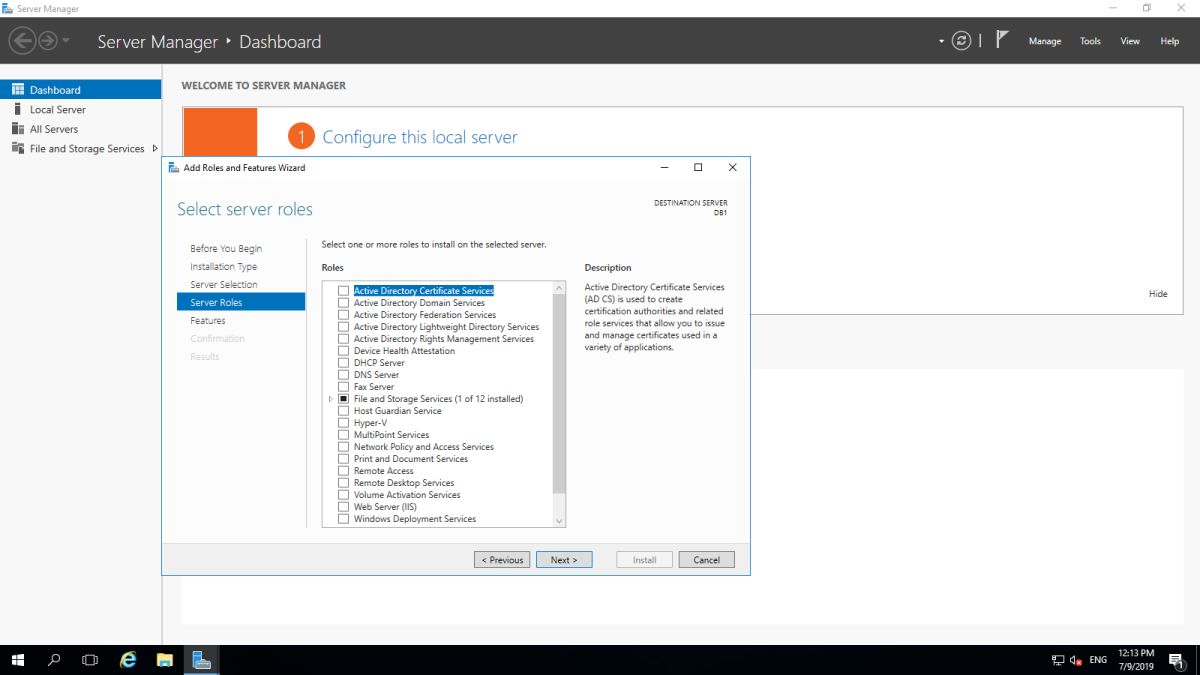Go to Before You Begin wizard step
Viewport: 1200px width, 675px height.
(226, 248)
